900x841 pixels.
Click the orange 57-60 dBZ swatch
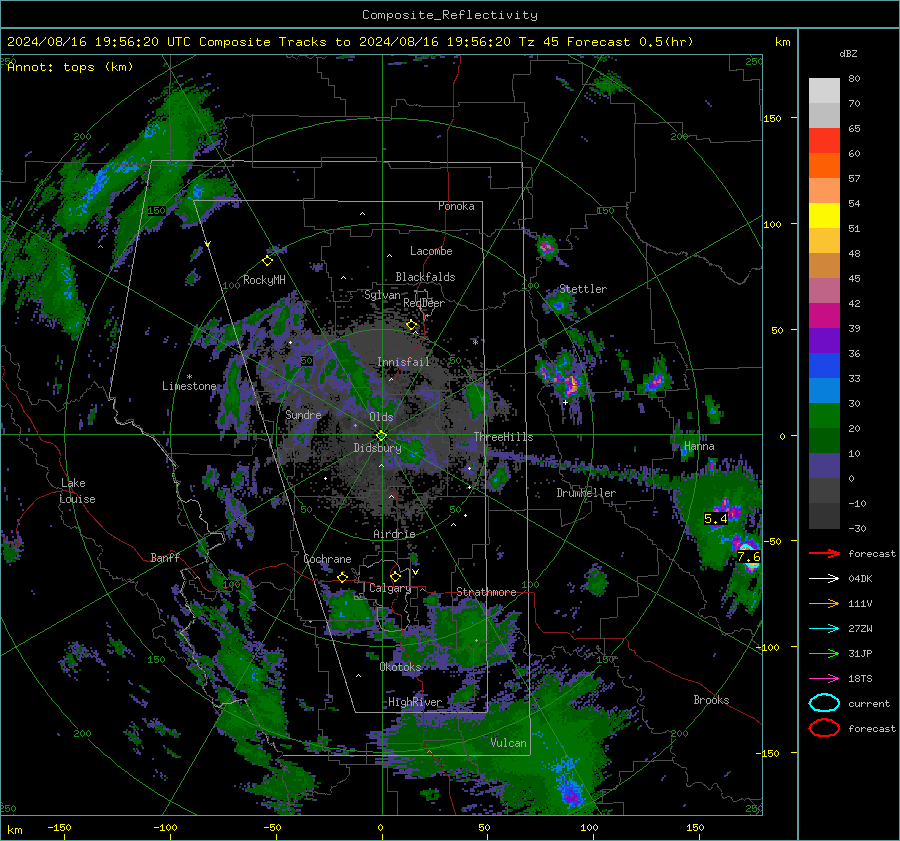[824, 166]
